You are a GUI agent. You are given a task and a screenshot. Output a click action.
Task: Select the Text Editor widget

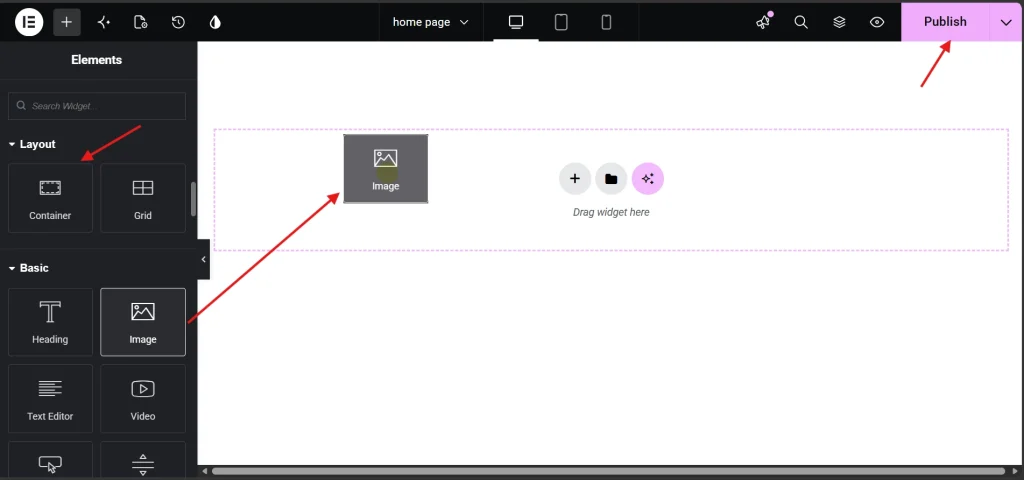pos(50,398)
